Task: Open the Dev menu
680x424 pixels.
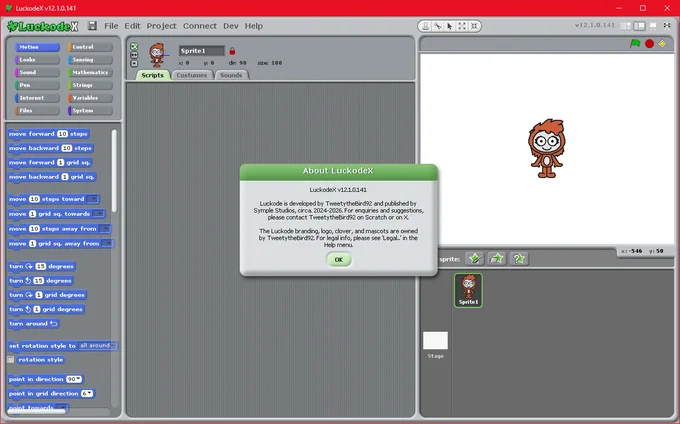Action: pos(231,26)
